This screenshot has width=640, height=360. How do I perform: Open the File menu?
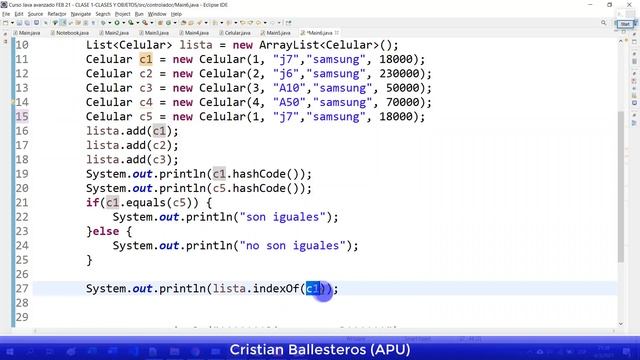[x=6, y=14]
